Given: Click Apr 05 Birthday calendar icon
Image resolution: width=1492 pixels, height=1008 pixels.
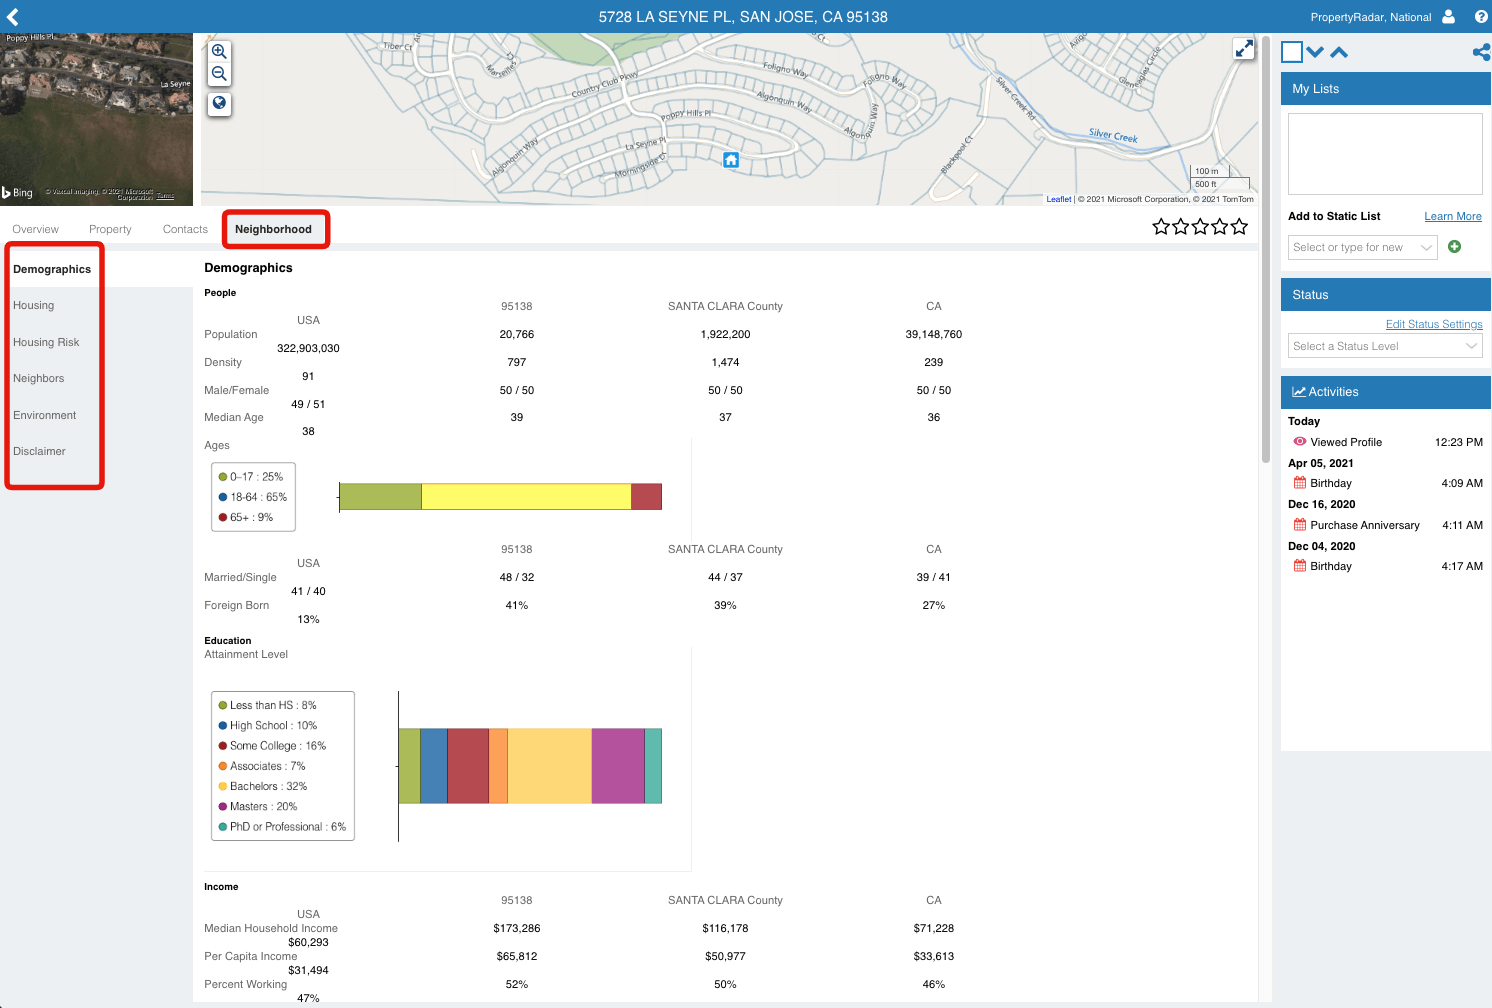Looking at the screenshot, I should (x=1299, y=482).
